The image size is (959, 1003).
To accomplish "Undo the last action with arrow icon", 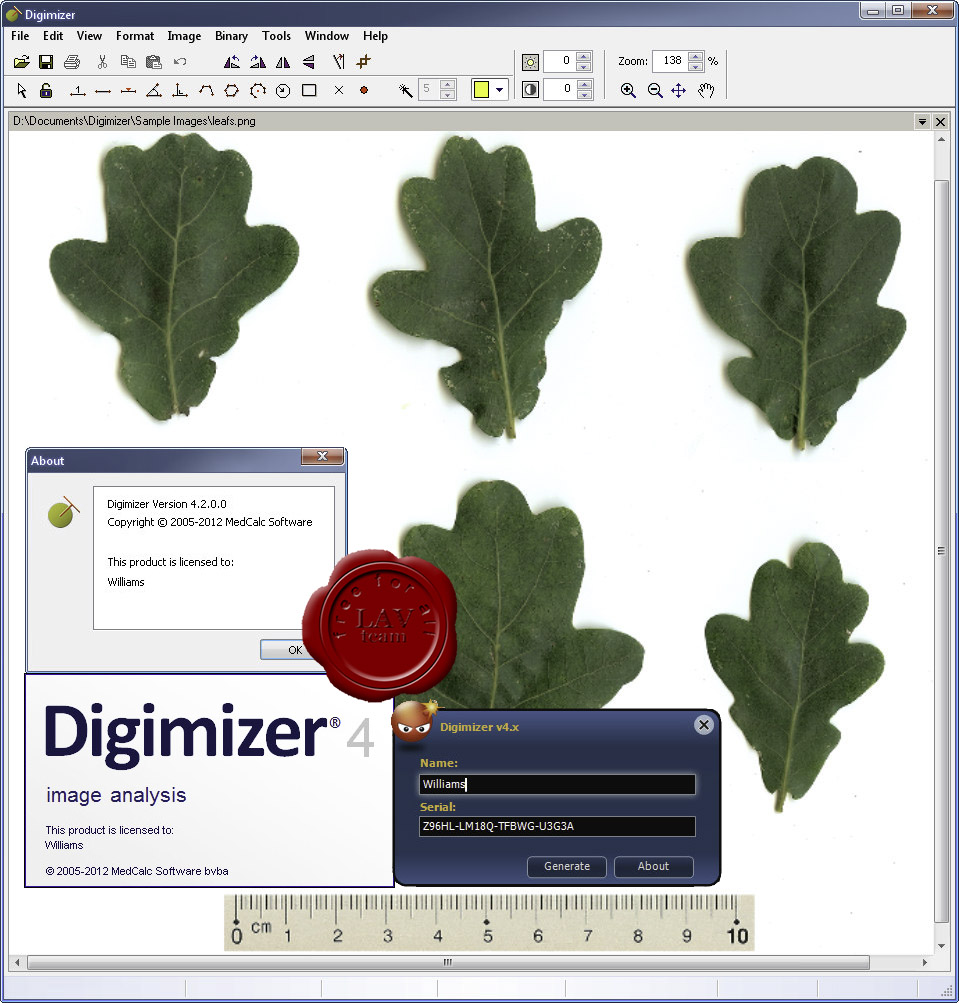I will pyautogui.click(x=180, y=62).
